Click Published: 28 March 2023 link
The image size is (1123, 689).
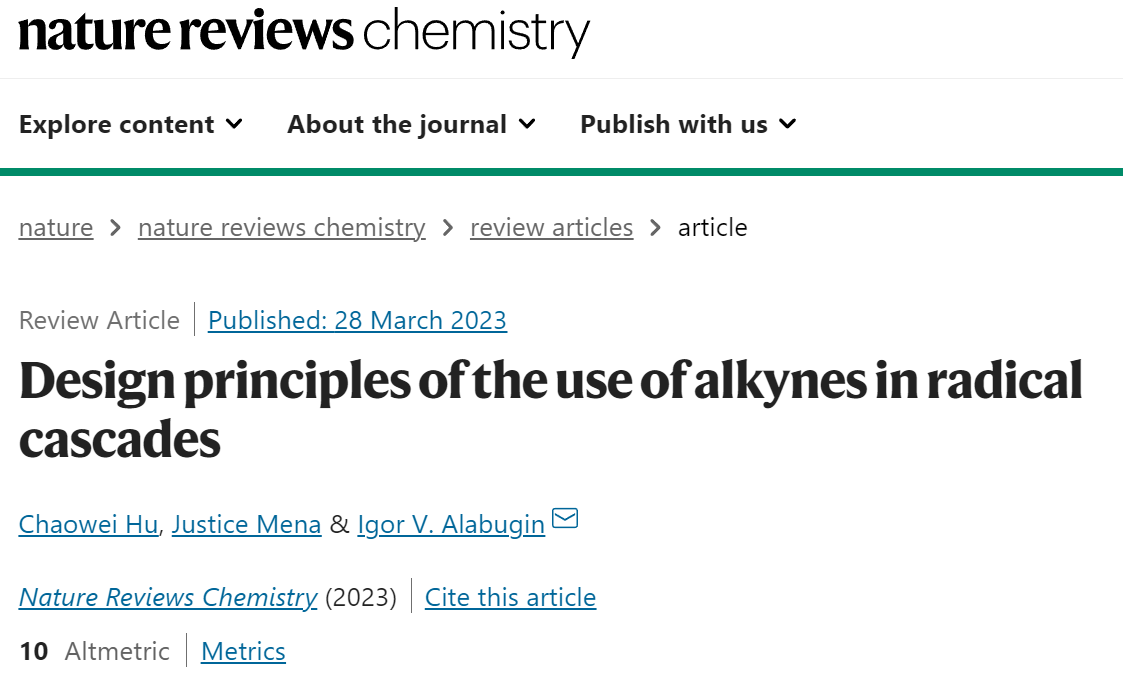pos(357,320)
